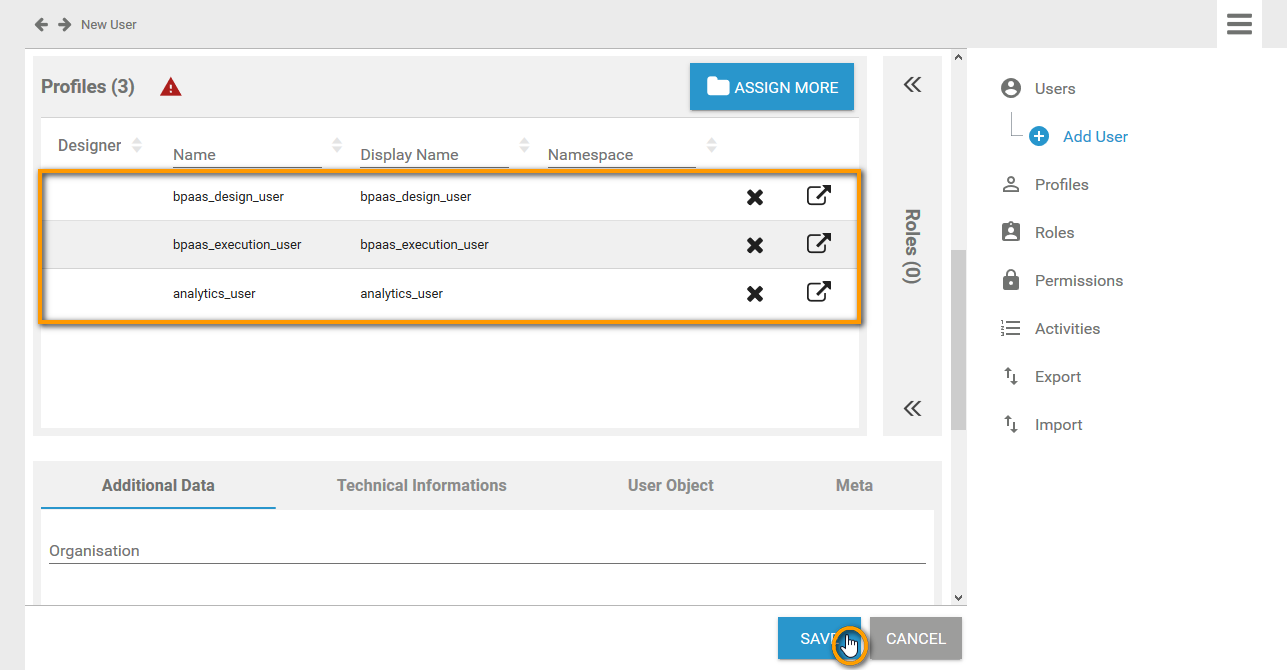This screenshot has width=1287, height=670.
Task: Remove the analytics_user profile with X icon
Action: coord(755,293)
